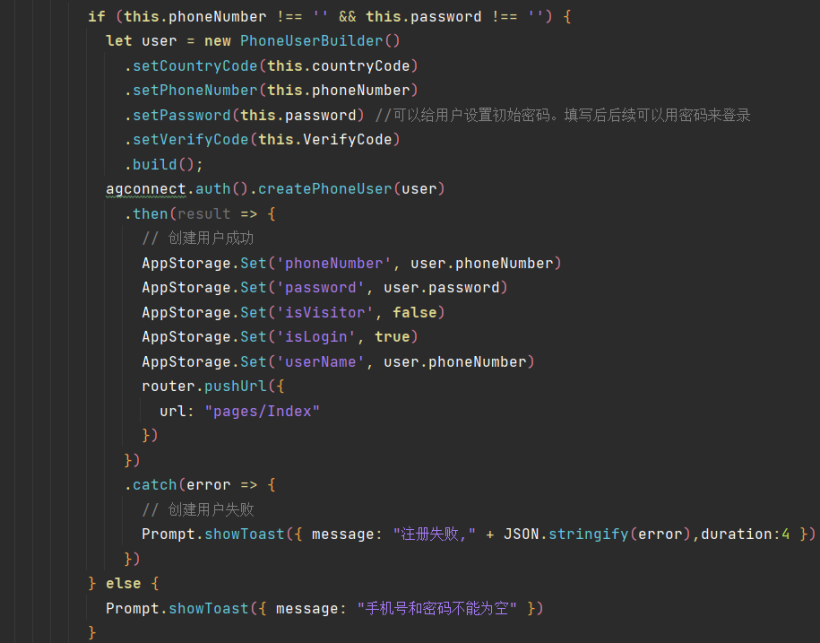Click the underlined agconnect identifier
The width and height of the screenshot is (820, 643).
[146, 189]
